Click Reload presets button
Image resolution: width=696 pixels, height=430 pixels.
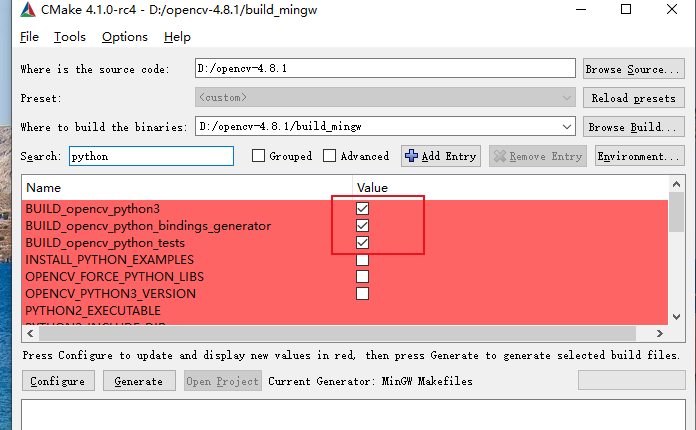tap(633, 98)
